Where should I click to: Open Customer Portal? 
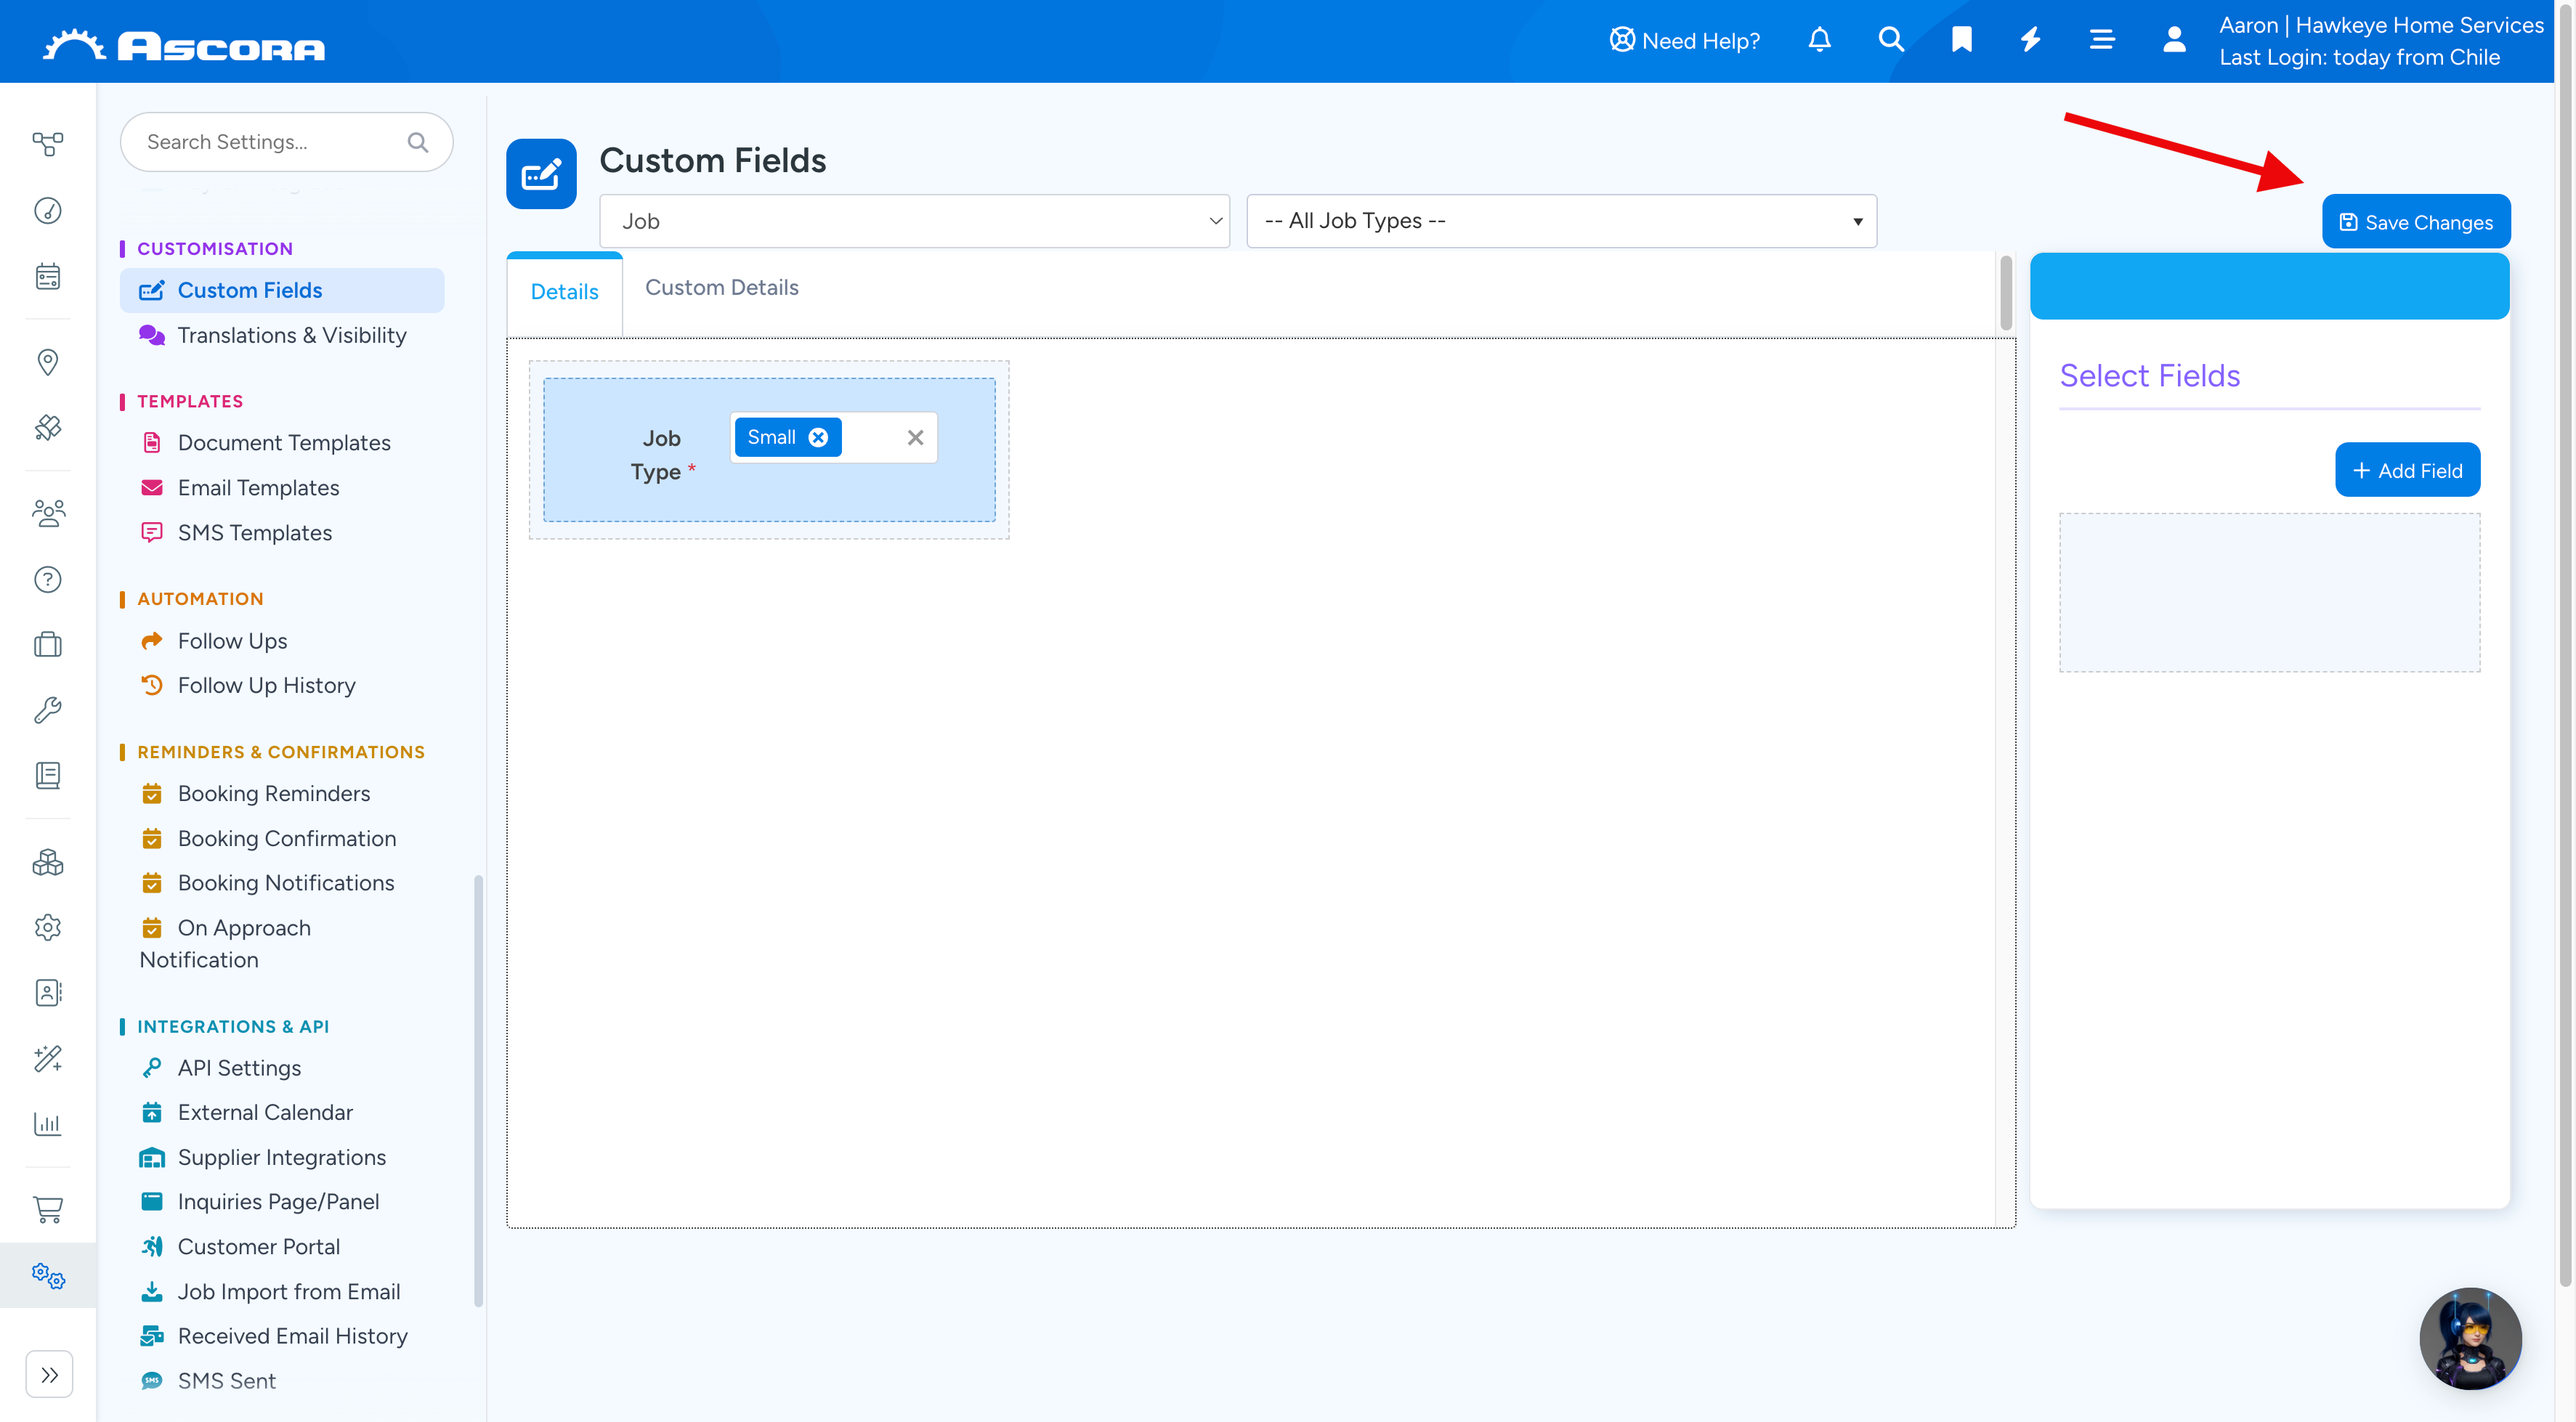point(240,1247)
